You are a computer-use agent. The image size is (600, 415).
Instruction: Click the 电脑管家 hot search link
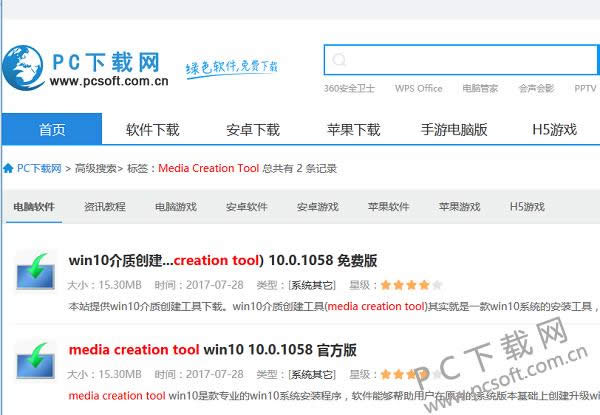(480, 88)
